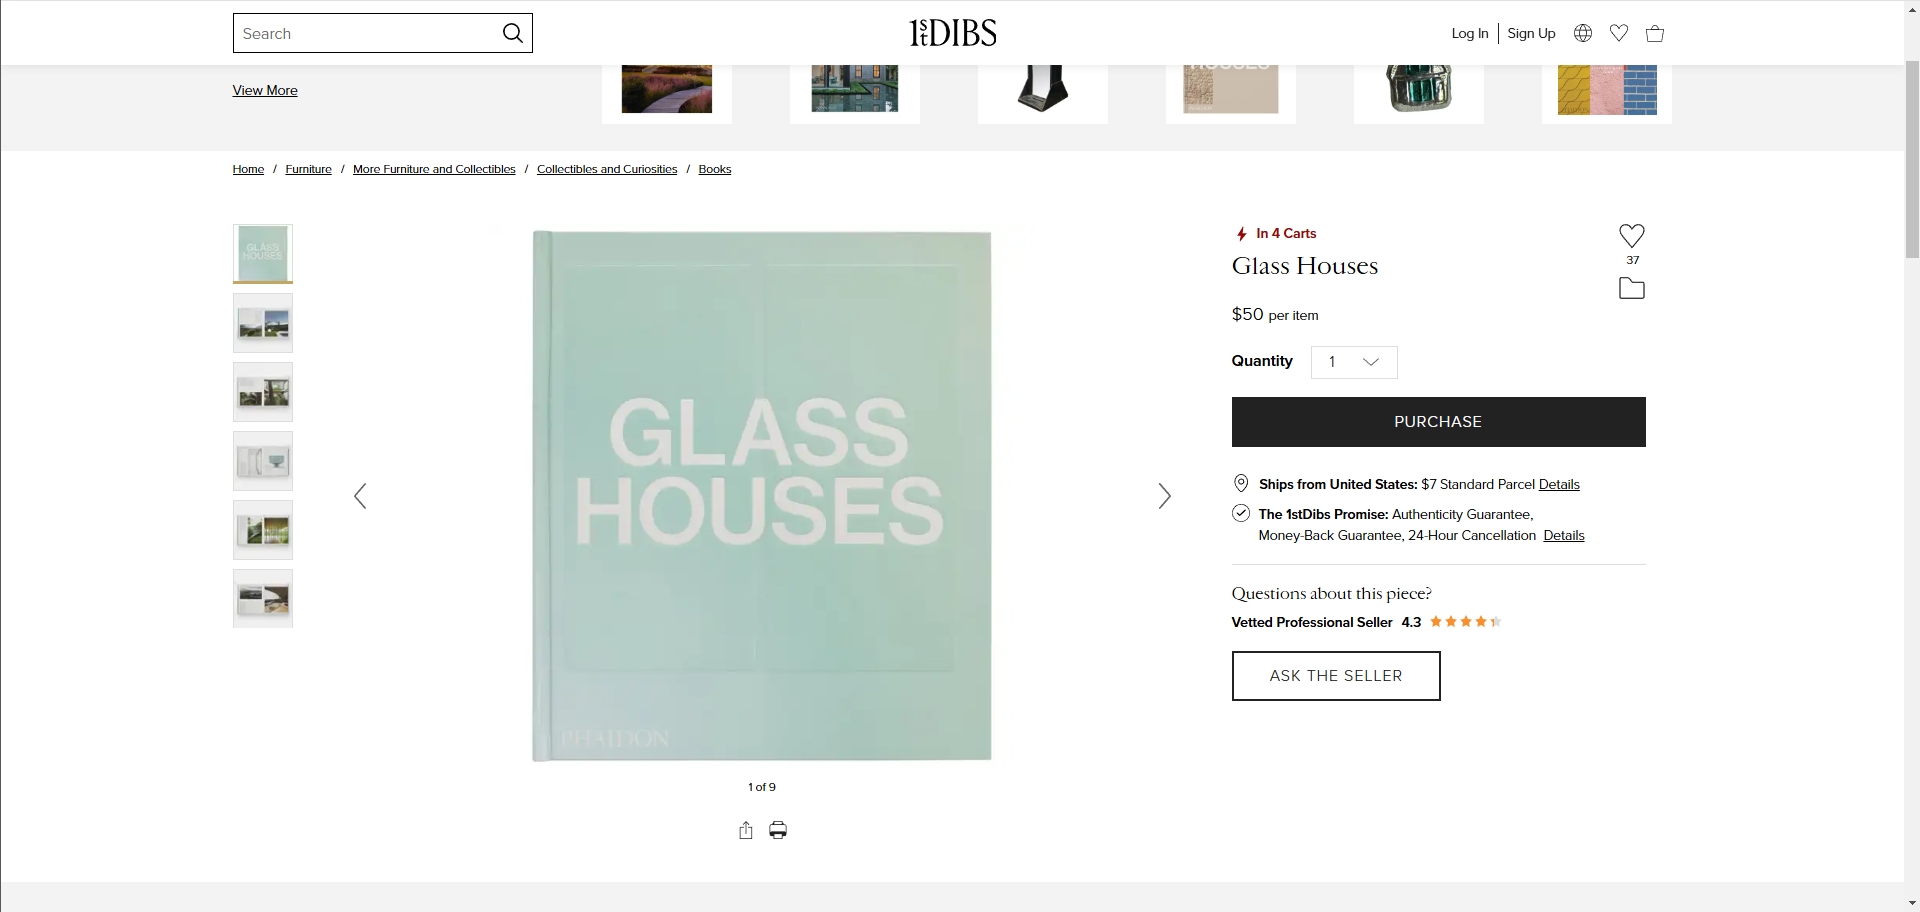Go to previous image with left arrow

(360, 496)
